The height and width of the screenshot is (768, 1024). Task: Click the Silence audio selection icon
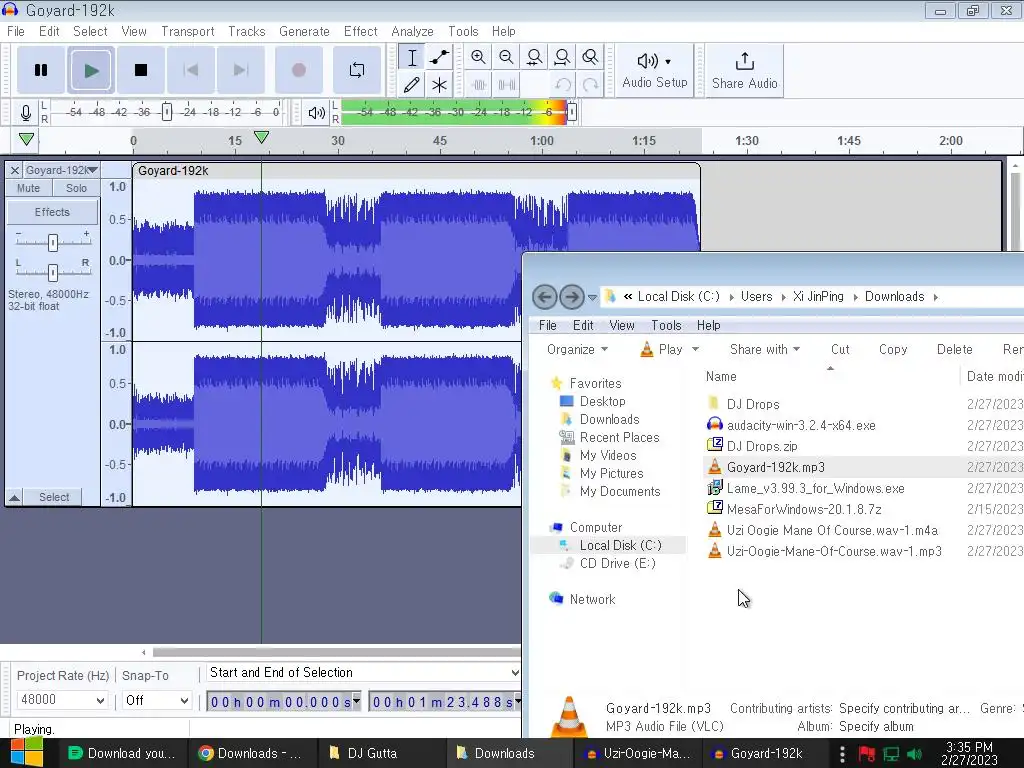[x=506, y=85]
